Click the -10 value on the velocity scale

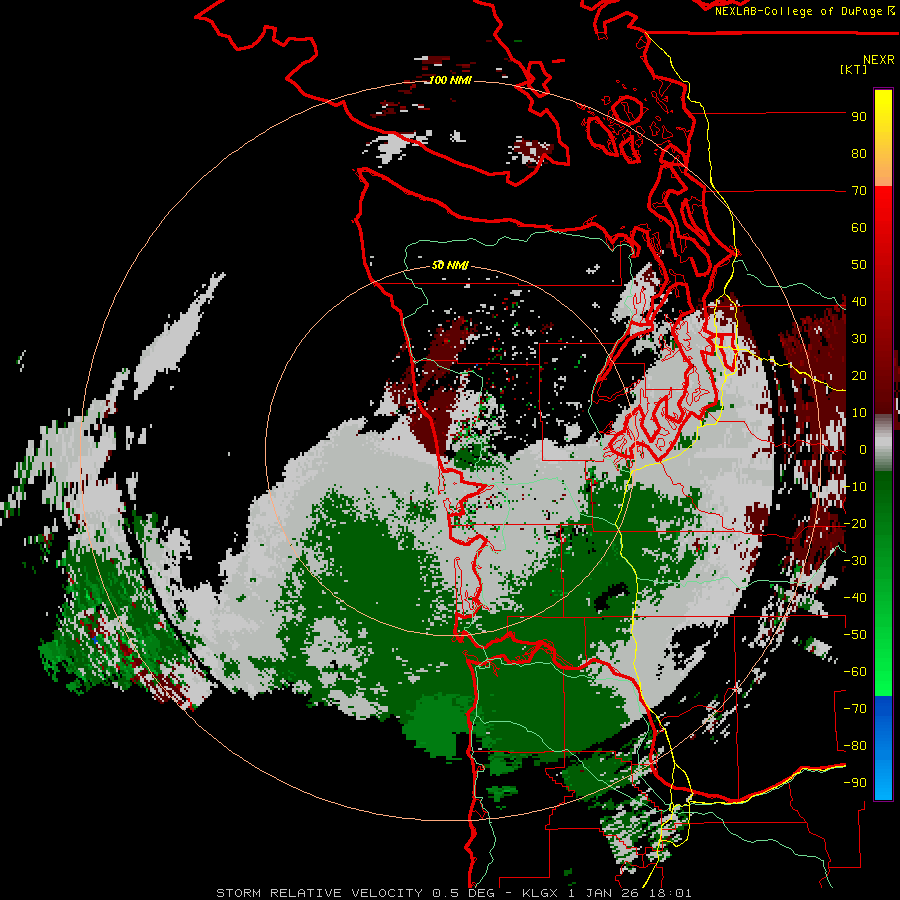855,487
